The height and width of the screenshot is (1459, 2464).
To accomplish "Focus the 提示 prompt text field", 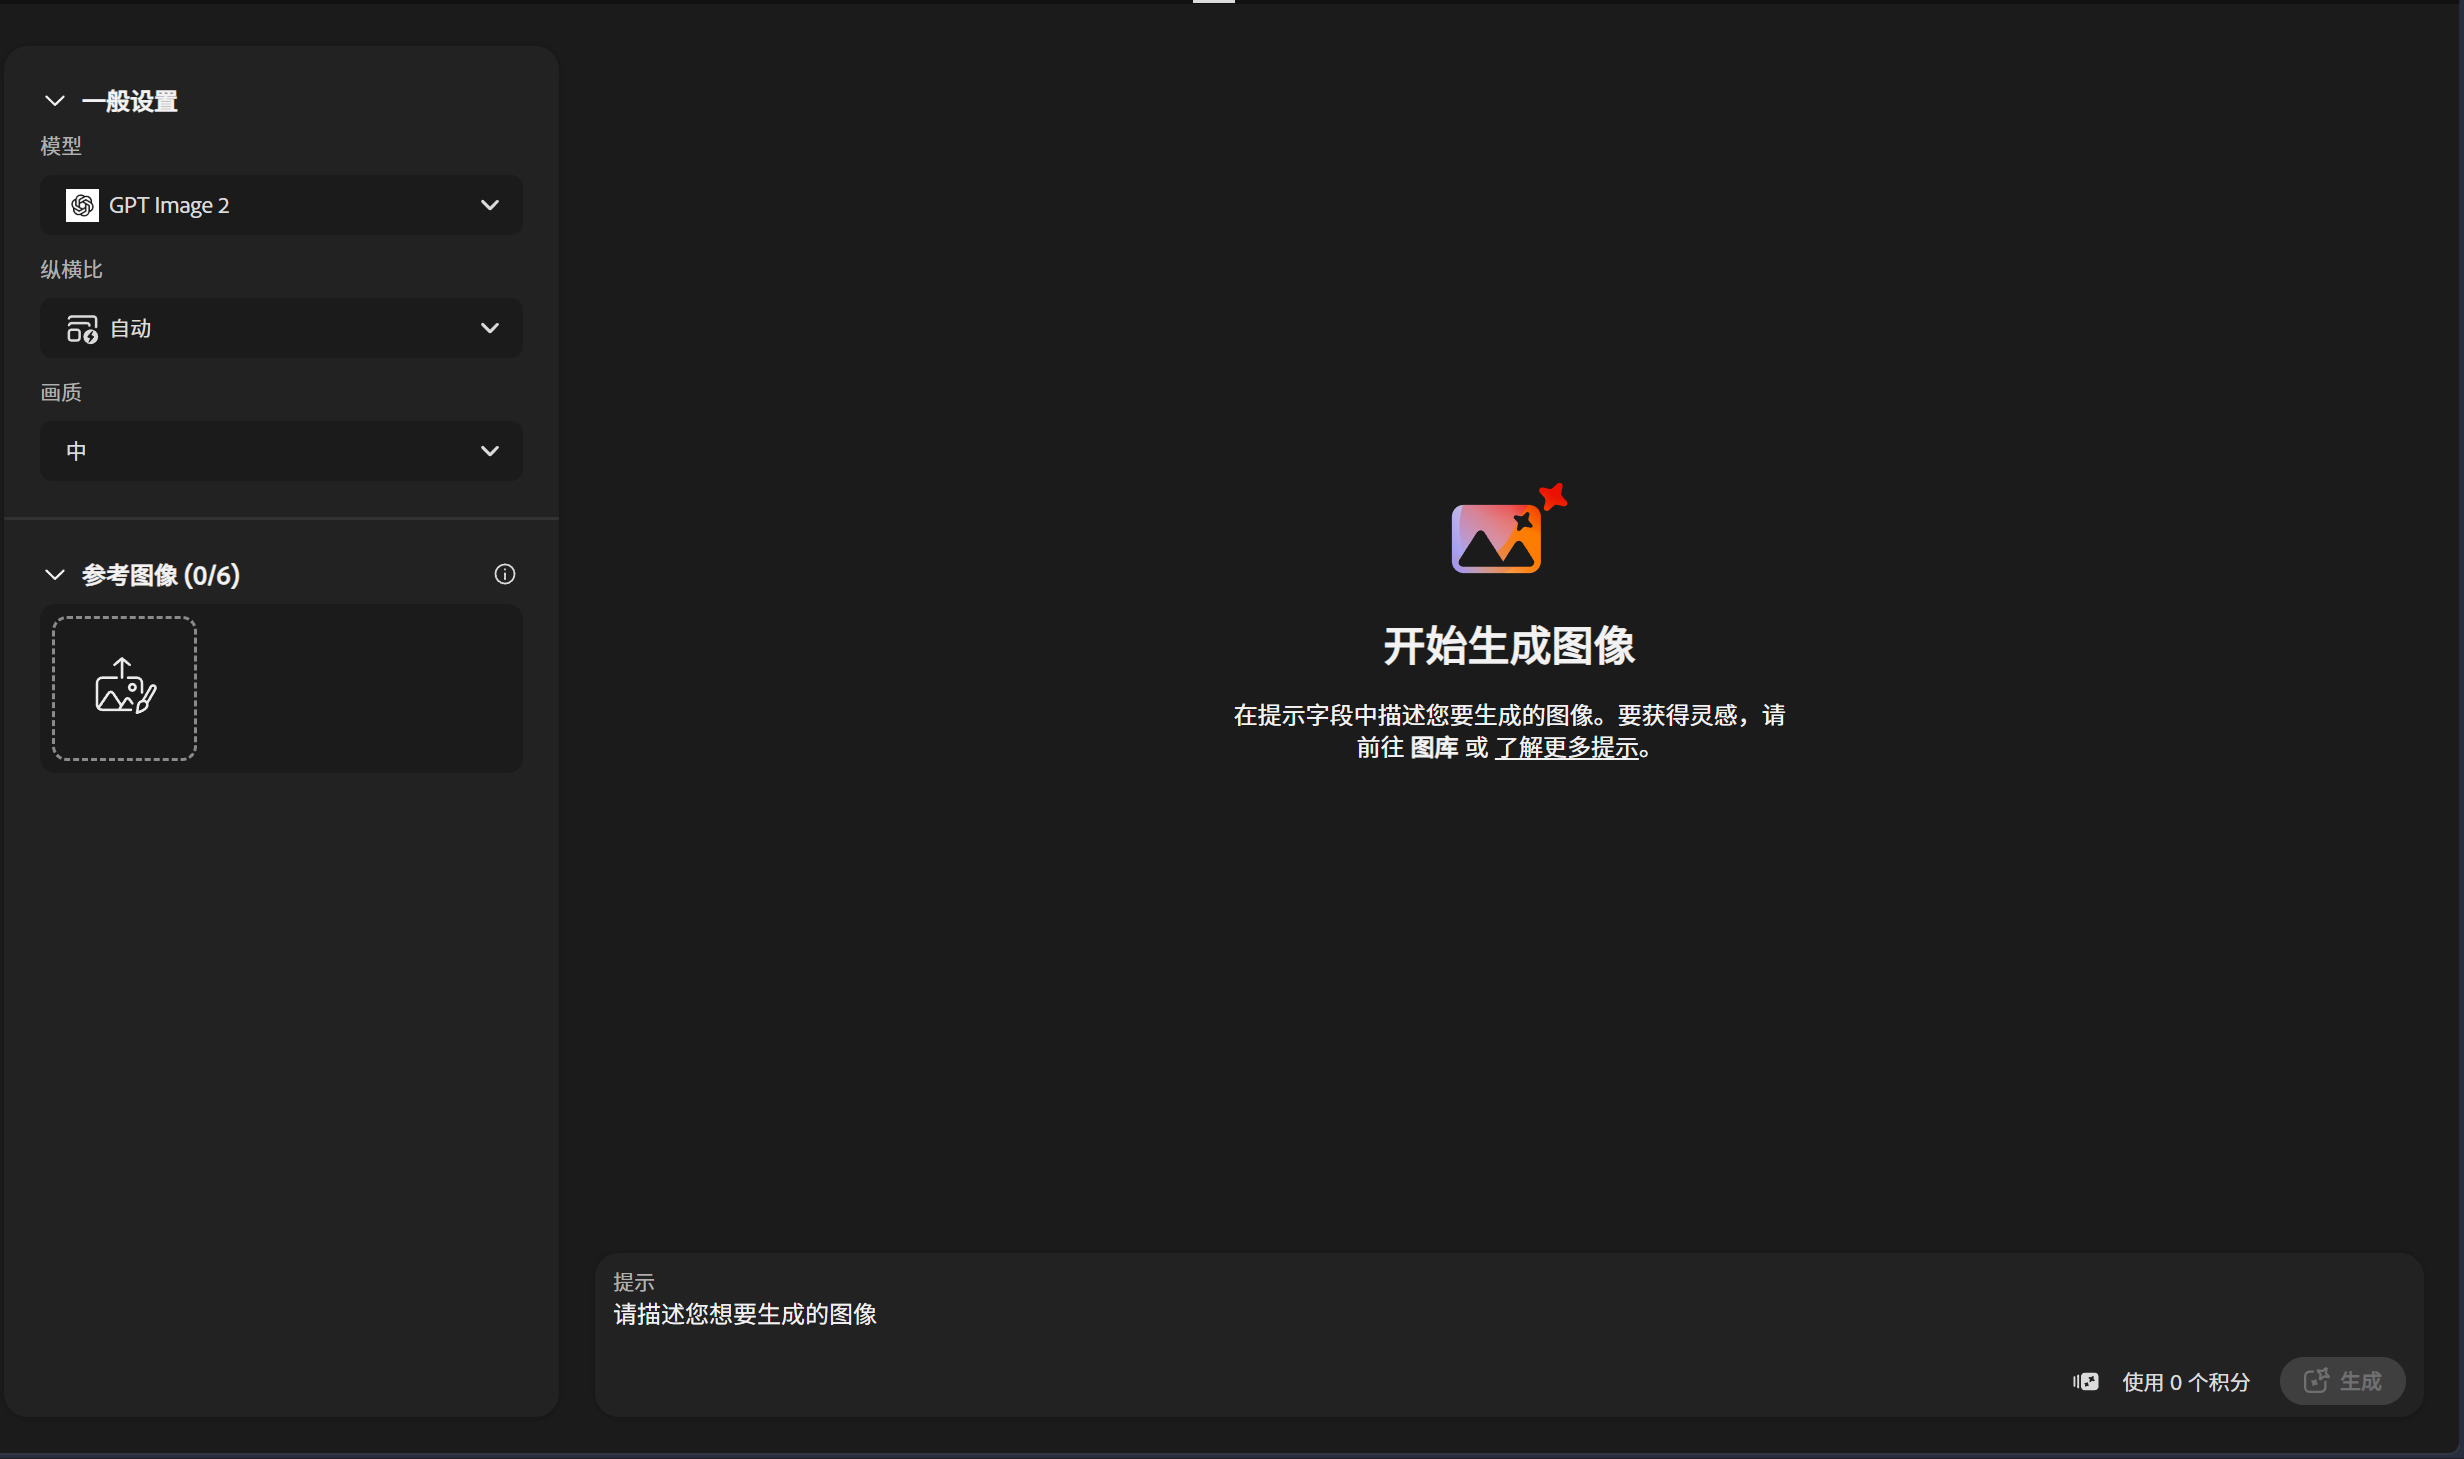I will coord(1508,1314).
